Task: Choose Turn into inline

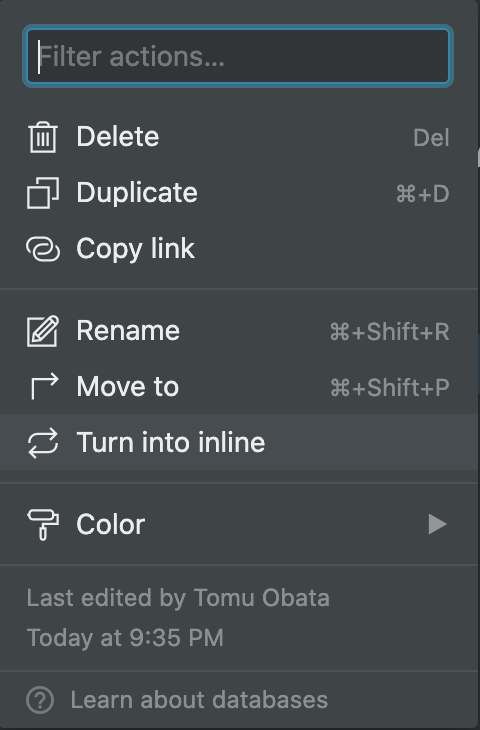Action: coord(239,442)
